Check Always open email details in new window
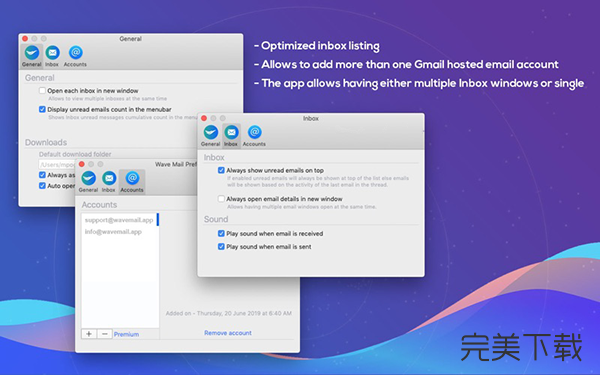The image size is (600, 375). coord(221,199)
